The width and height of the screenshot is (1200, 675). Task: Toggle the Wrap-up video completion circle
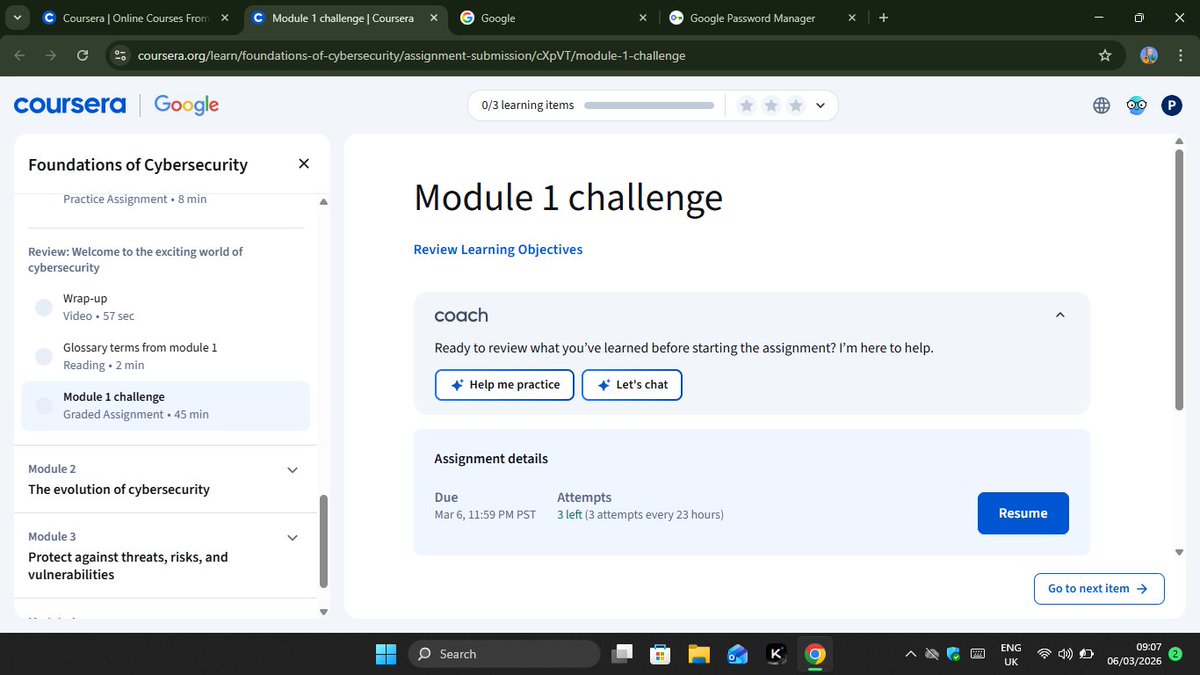point(44,307)
